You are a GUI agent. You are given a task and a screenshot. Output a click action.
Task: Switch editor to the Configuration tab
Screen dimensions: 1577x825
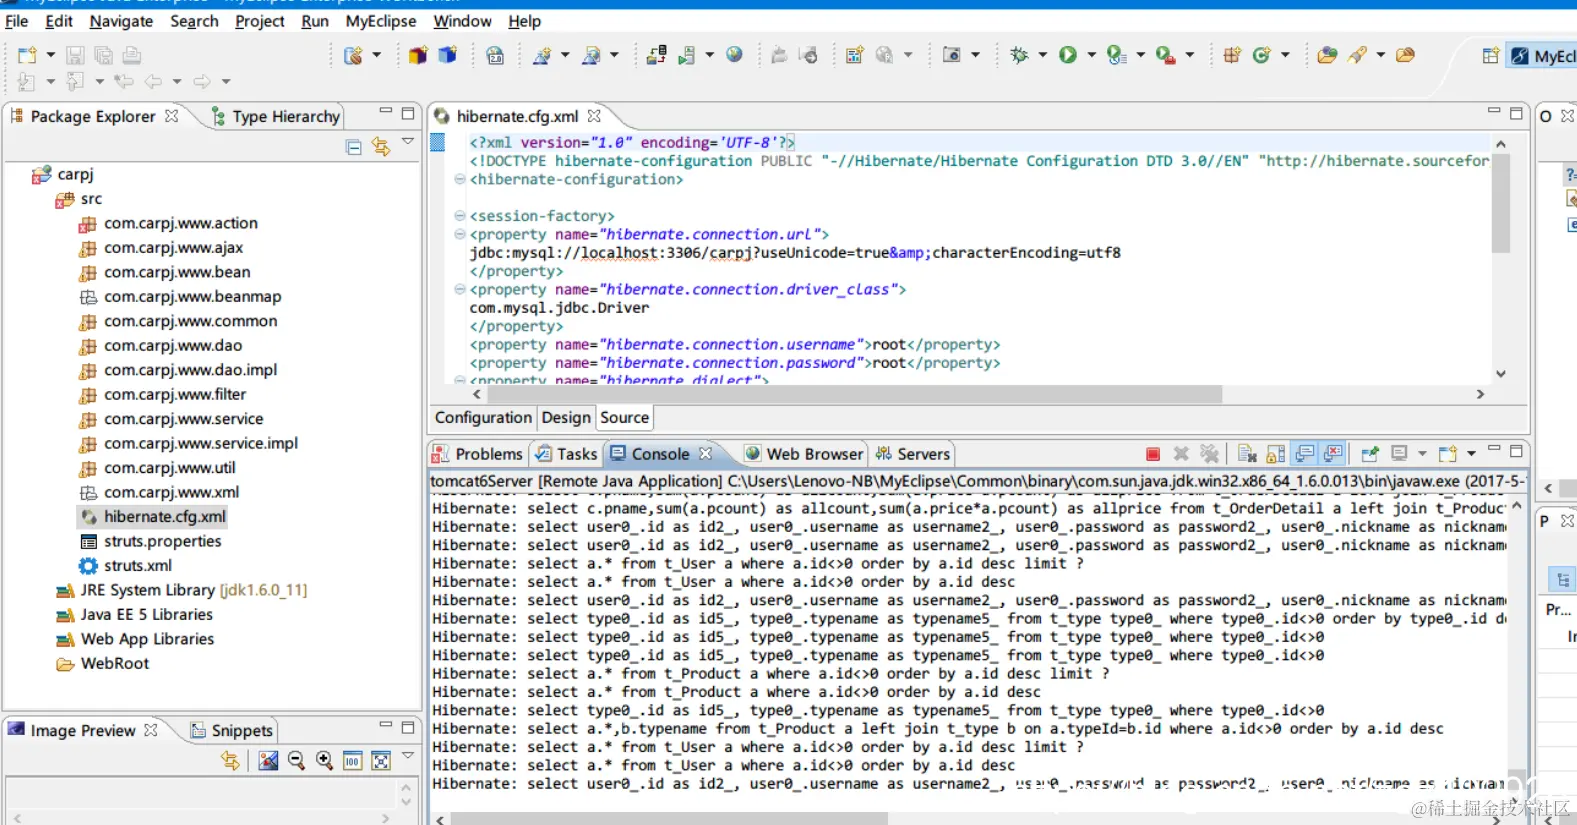tap(483, 418)
